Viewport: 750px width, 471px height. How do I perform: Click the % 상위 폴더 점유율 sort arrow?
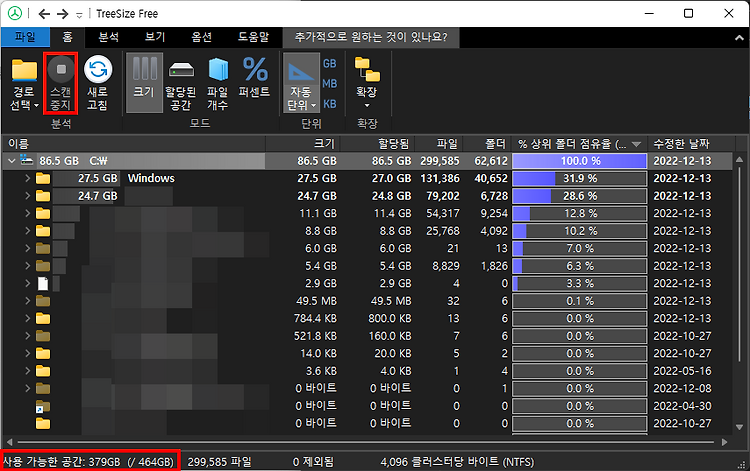[636, 144]
